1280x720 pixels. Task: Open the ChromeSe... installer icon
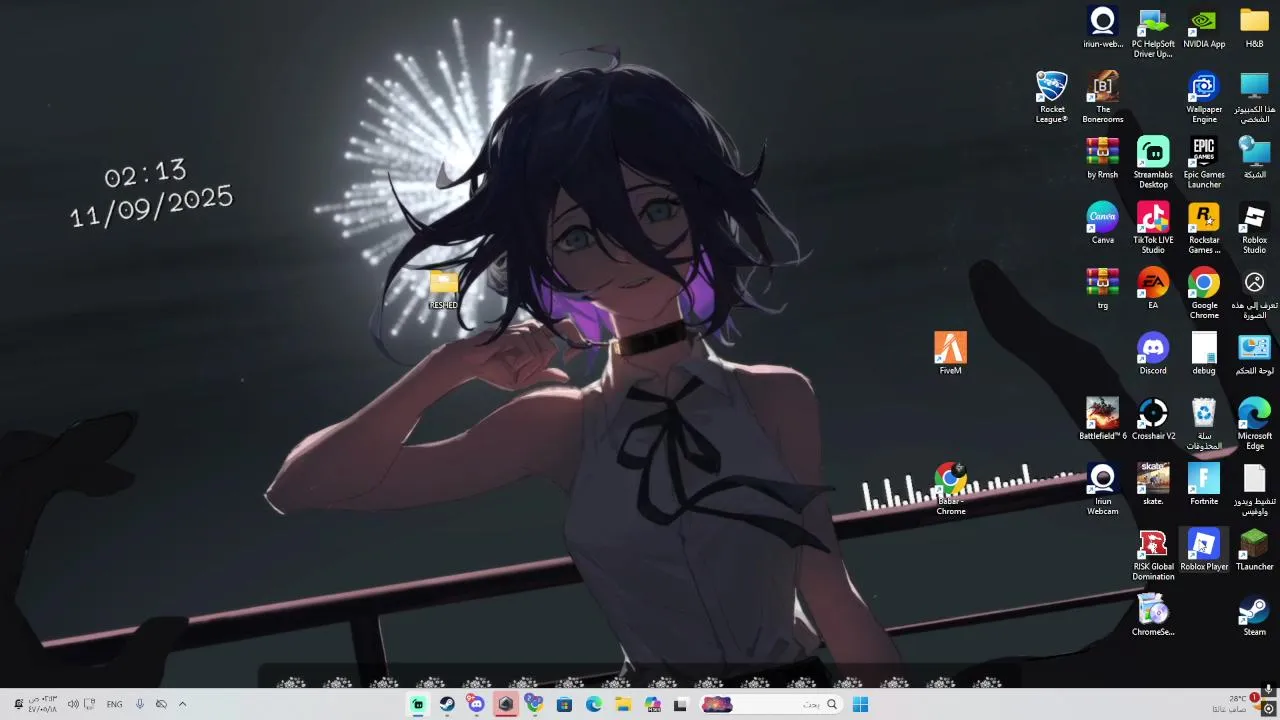tap(1153, 616)
